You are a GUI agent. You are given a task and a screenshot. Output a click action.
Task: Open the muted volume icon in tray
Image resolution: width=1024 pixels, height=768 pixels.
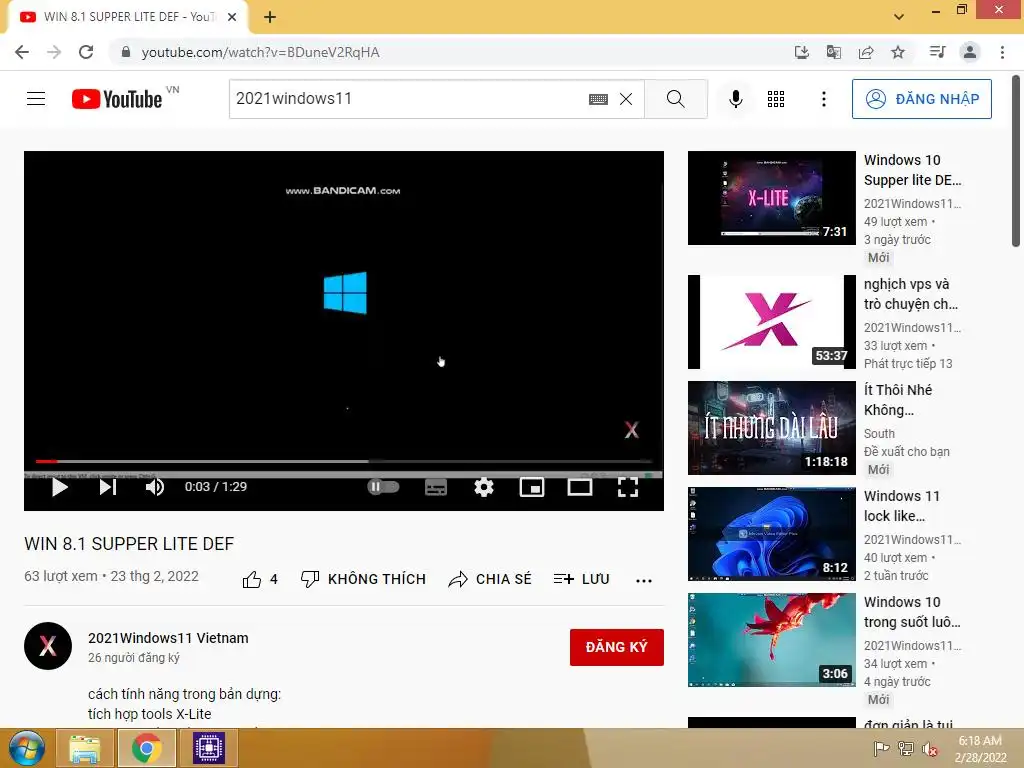tap(930, 749)
